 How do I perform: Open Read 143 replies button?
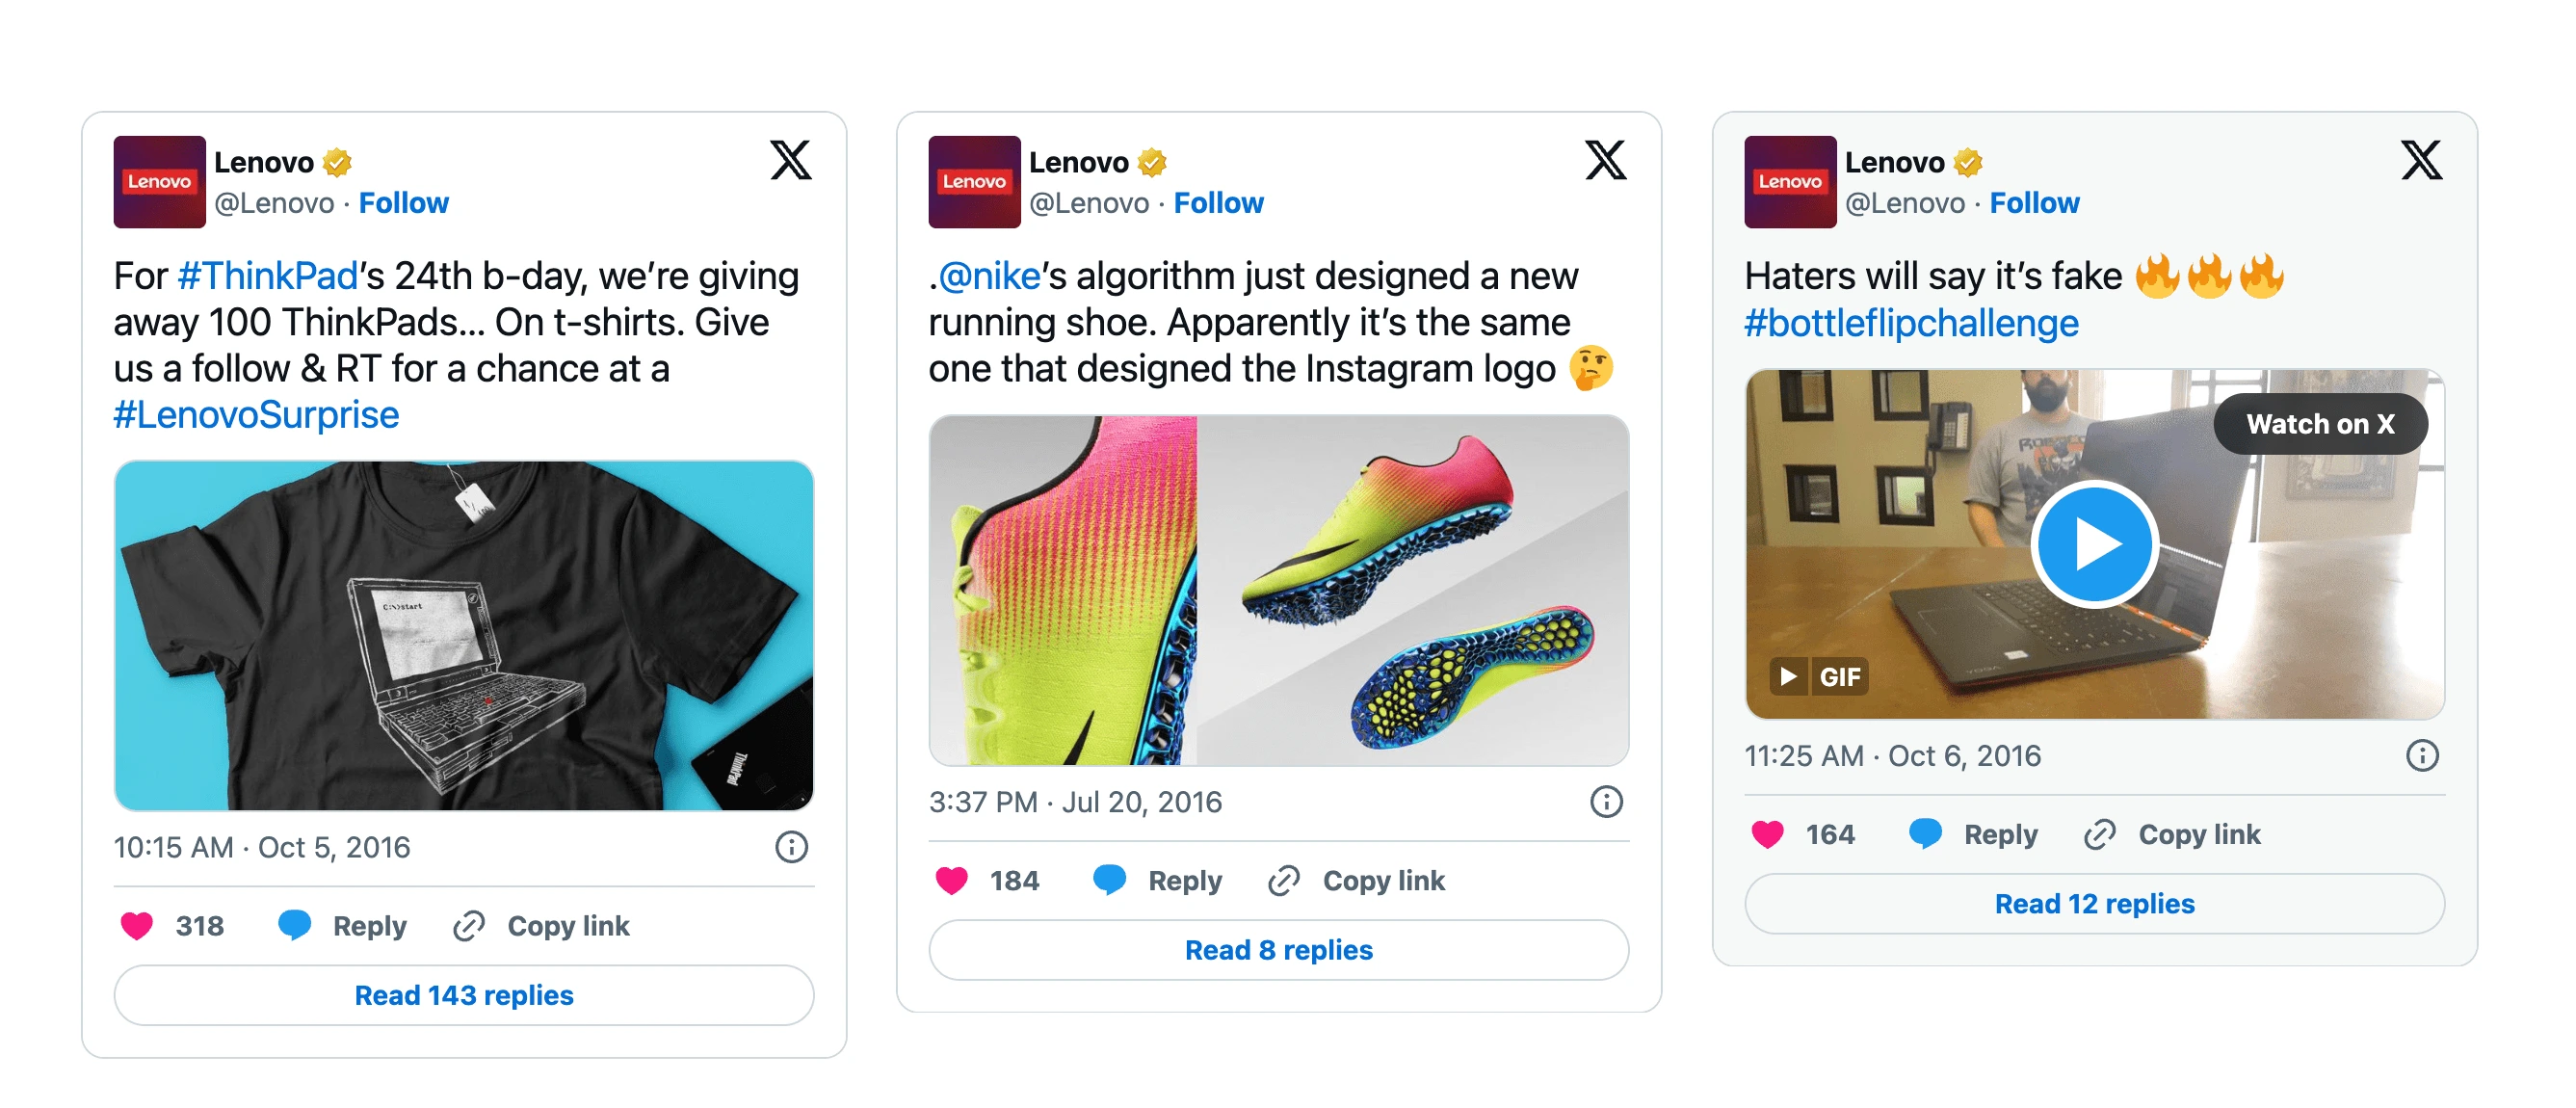pyautogui.click(x=464, y=995)
